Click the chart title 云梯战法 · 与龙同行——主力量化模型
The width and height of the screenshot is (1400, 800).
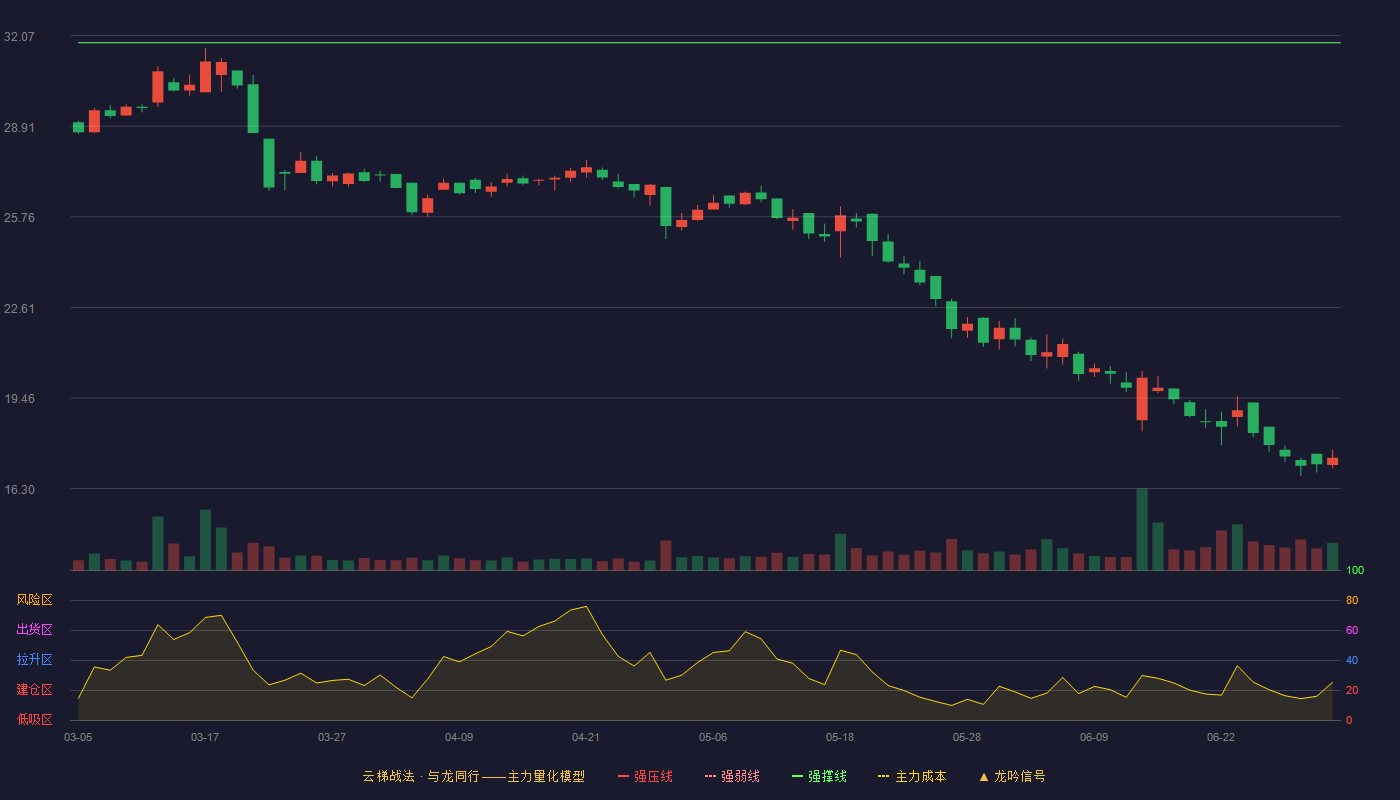click(473, 776)
